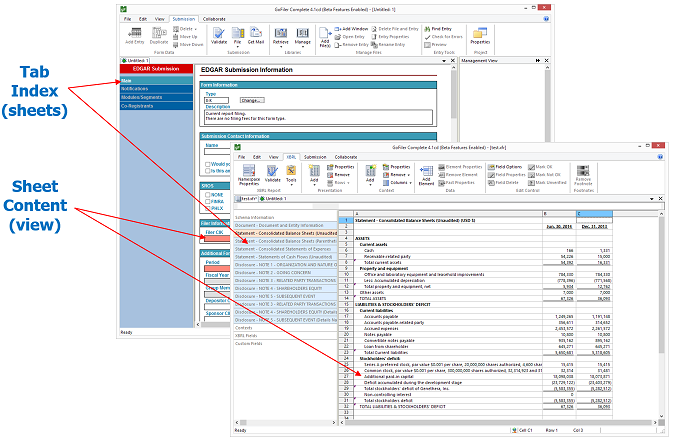Toggle the PHLX checkbox
This screenshot has width=673, height=439.
(x=205, y=208)
